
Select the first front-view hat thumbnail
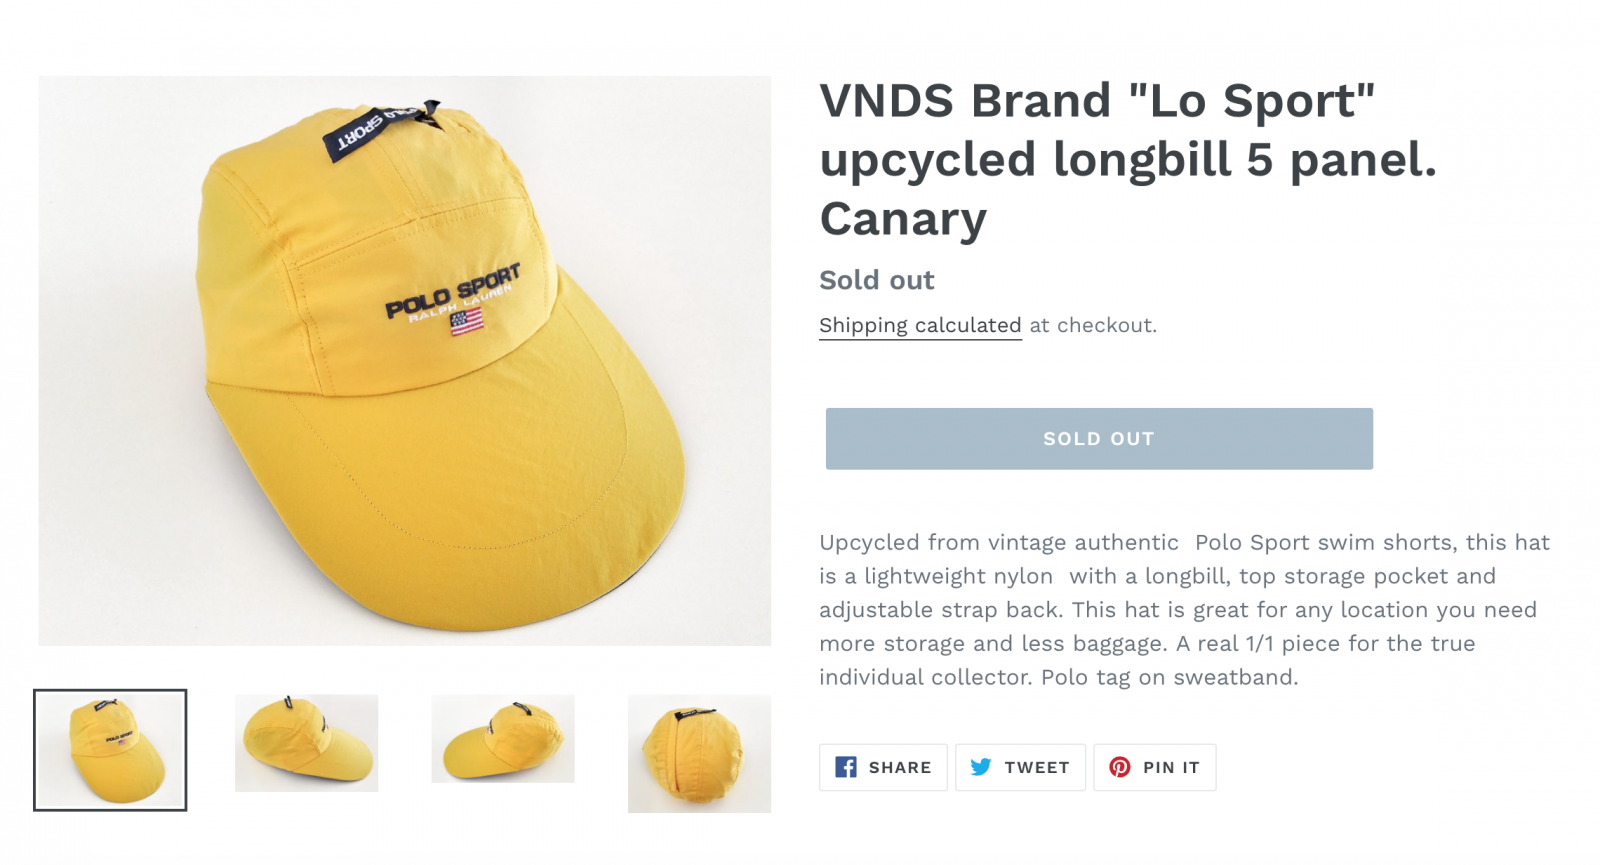[110, 750]
